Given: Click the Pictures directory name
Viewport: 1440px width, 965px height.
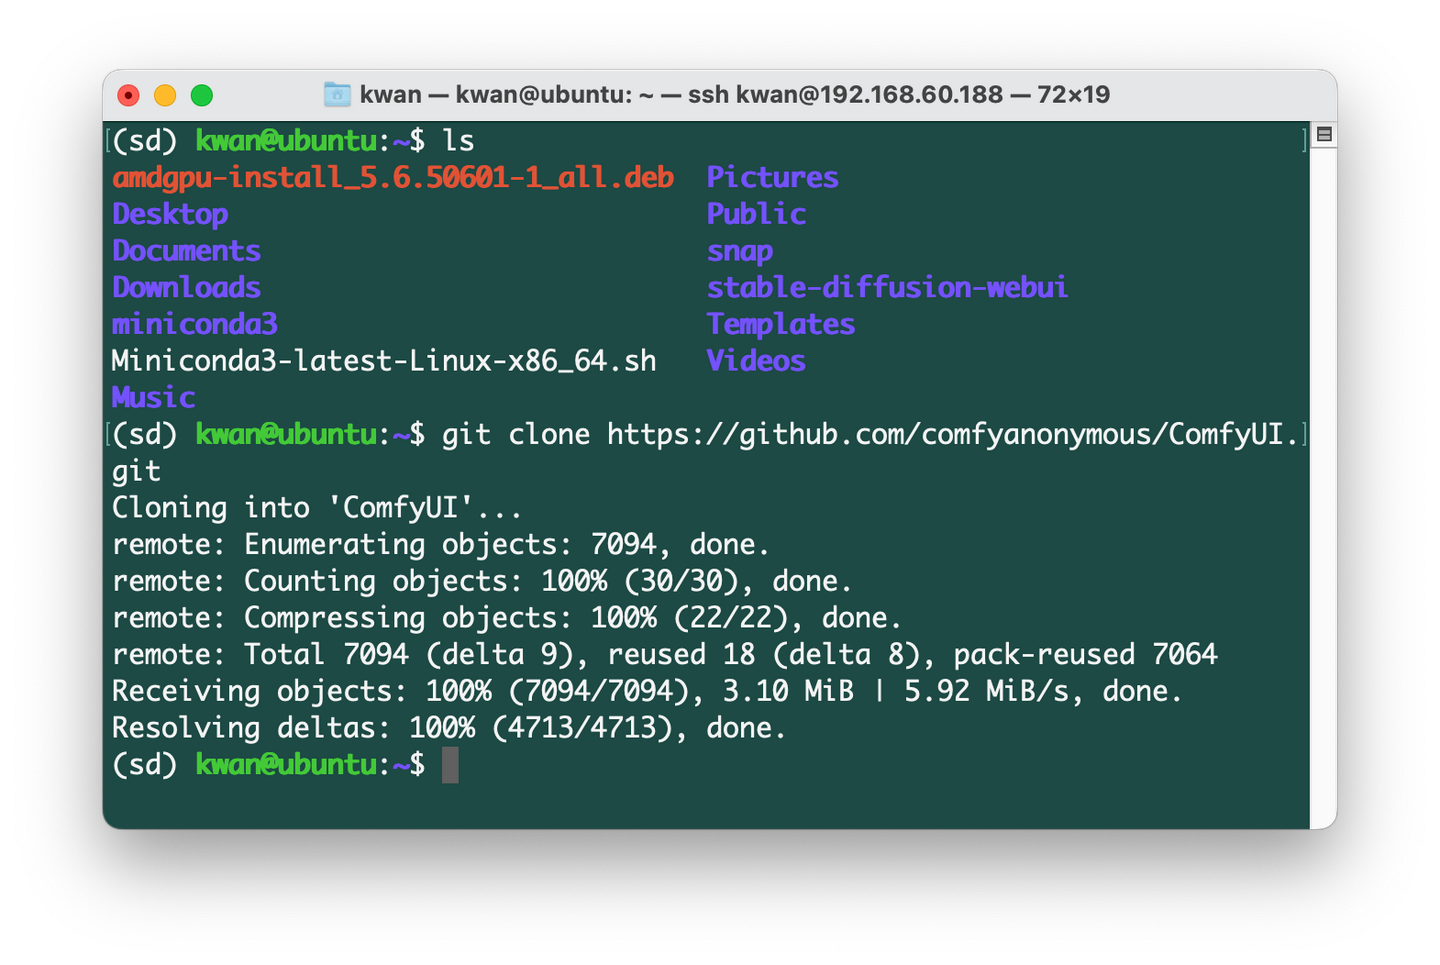Looking at the screenshot, I should (x=772, y=176).
